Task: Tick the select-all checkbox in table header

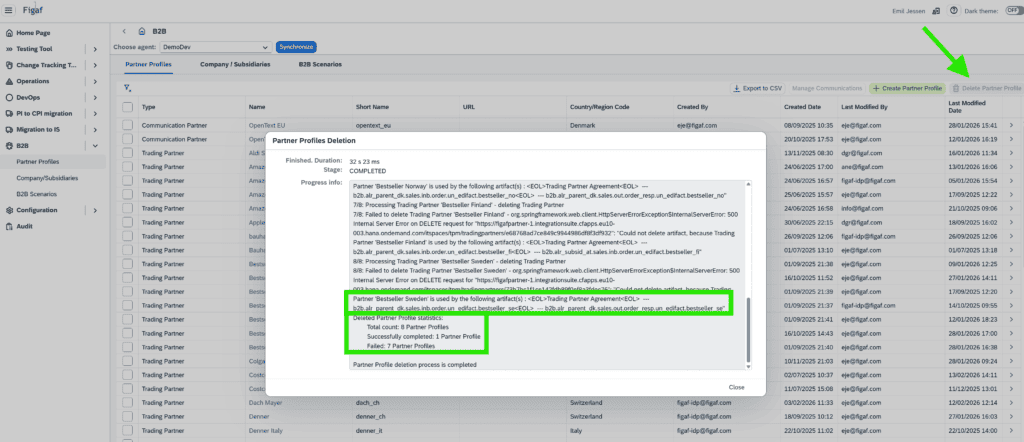Action: pyautogui.click(x=127, y=106)
